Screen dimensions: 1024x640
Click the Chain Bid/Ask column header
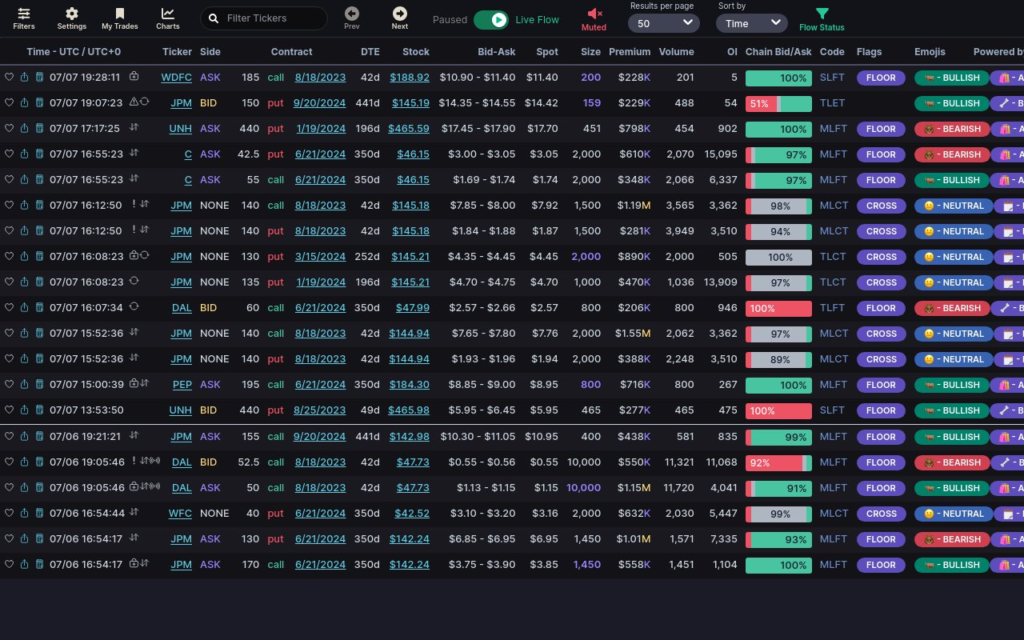(x=778, y=52)
